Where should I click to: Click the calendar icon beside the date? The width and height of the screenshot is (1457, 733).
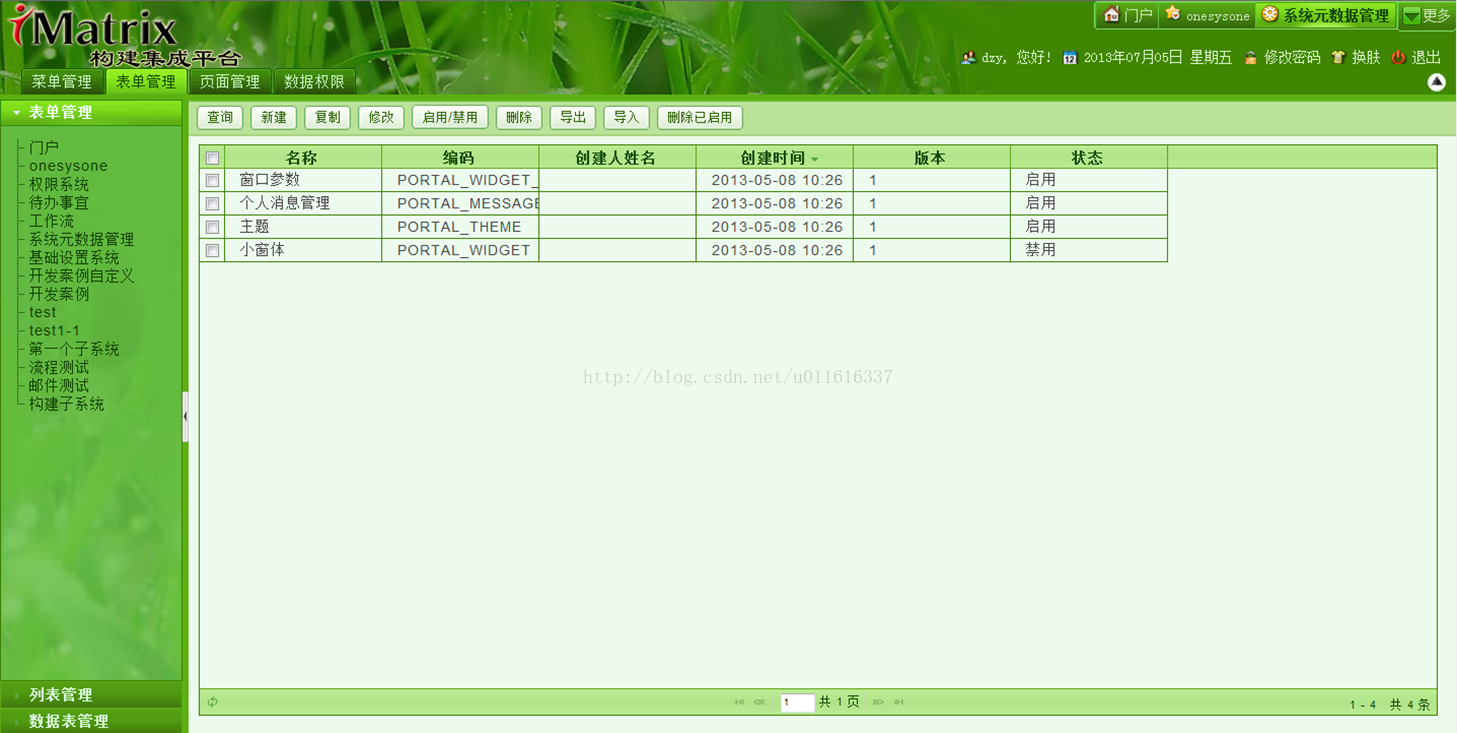pyautogui.click(x=1069, y=58)
